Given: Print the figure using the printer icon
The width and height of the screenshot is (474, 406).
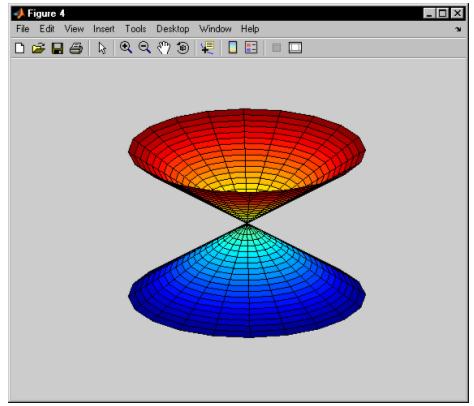Looking at the screenshot, I should (x=76, y=48).
